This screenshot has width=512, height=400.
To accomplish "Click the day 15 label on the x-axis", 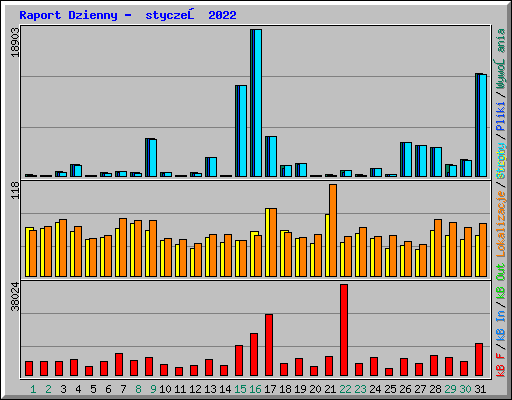I will click(240, 389).
